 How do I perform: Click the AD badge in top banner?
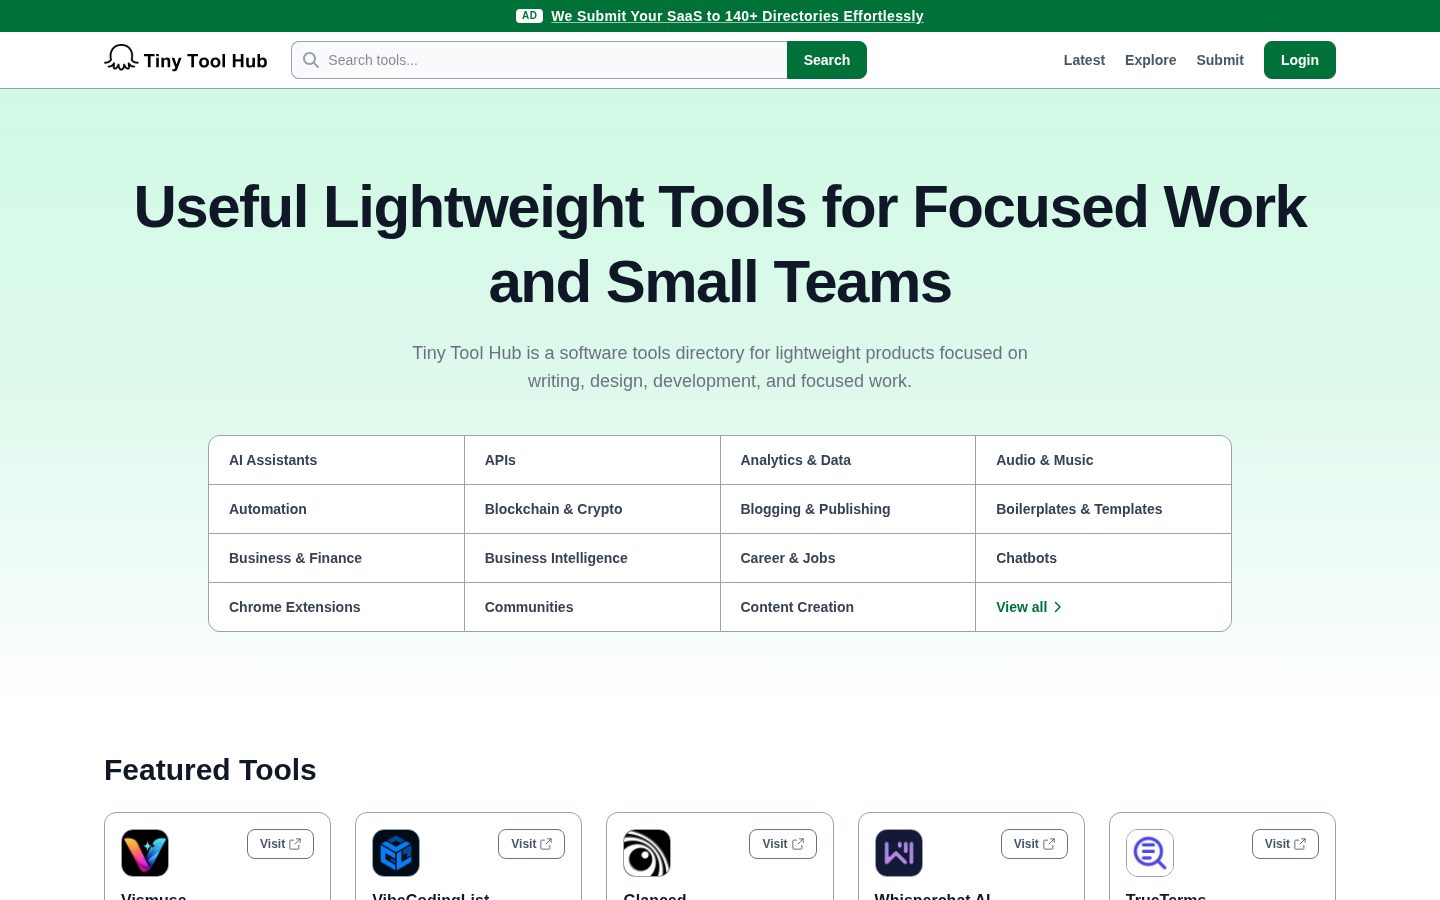click(529, 16)
